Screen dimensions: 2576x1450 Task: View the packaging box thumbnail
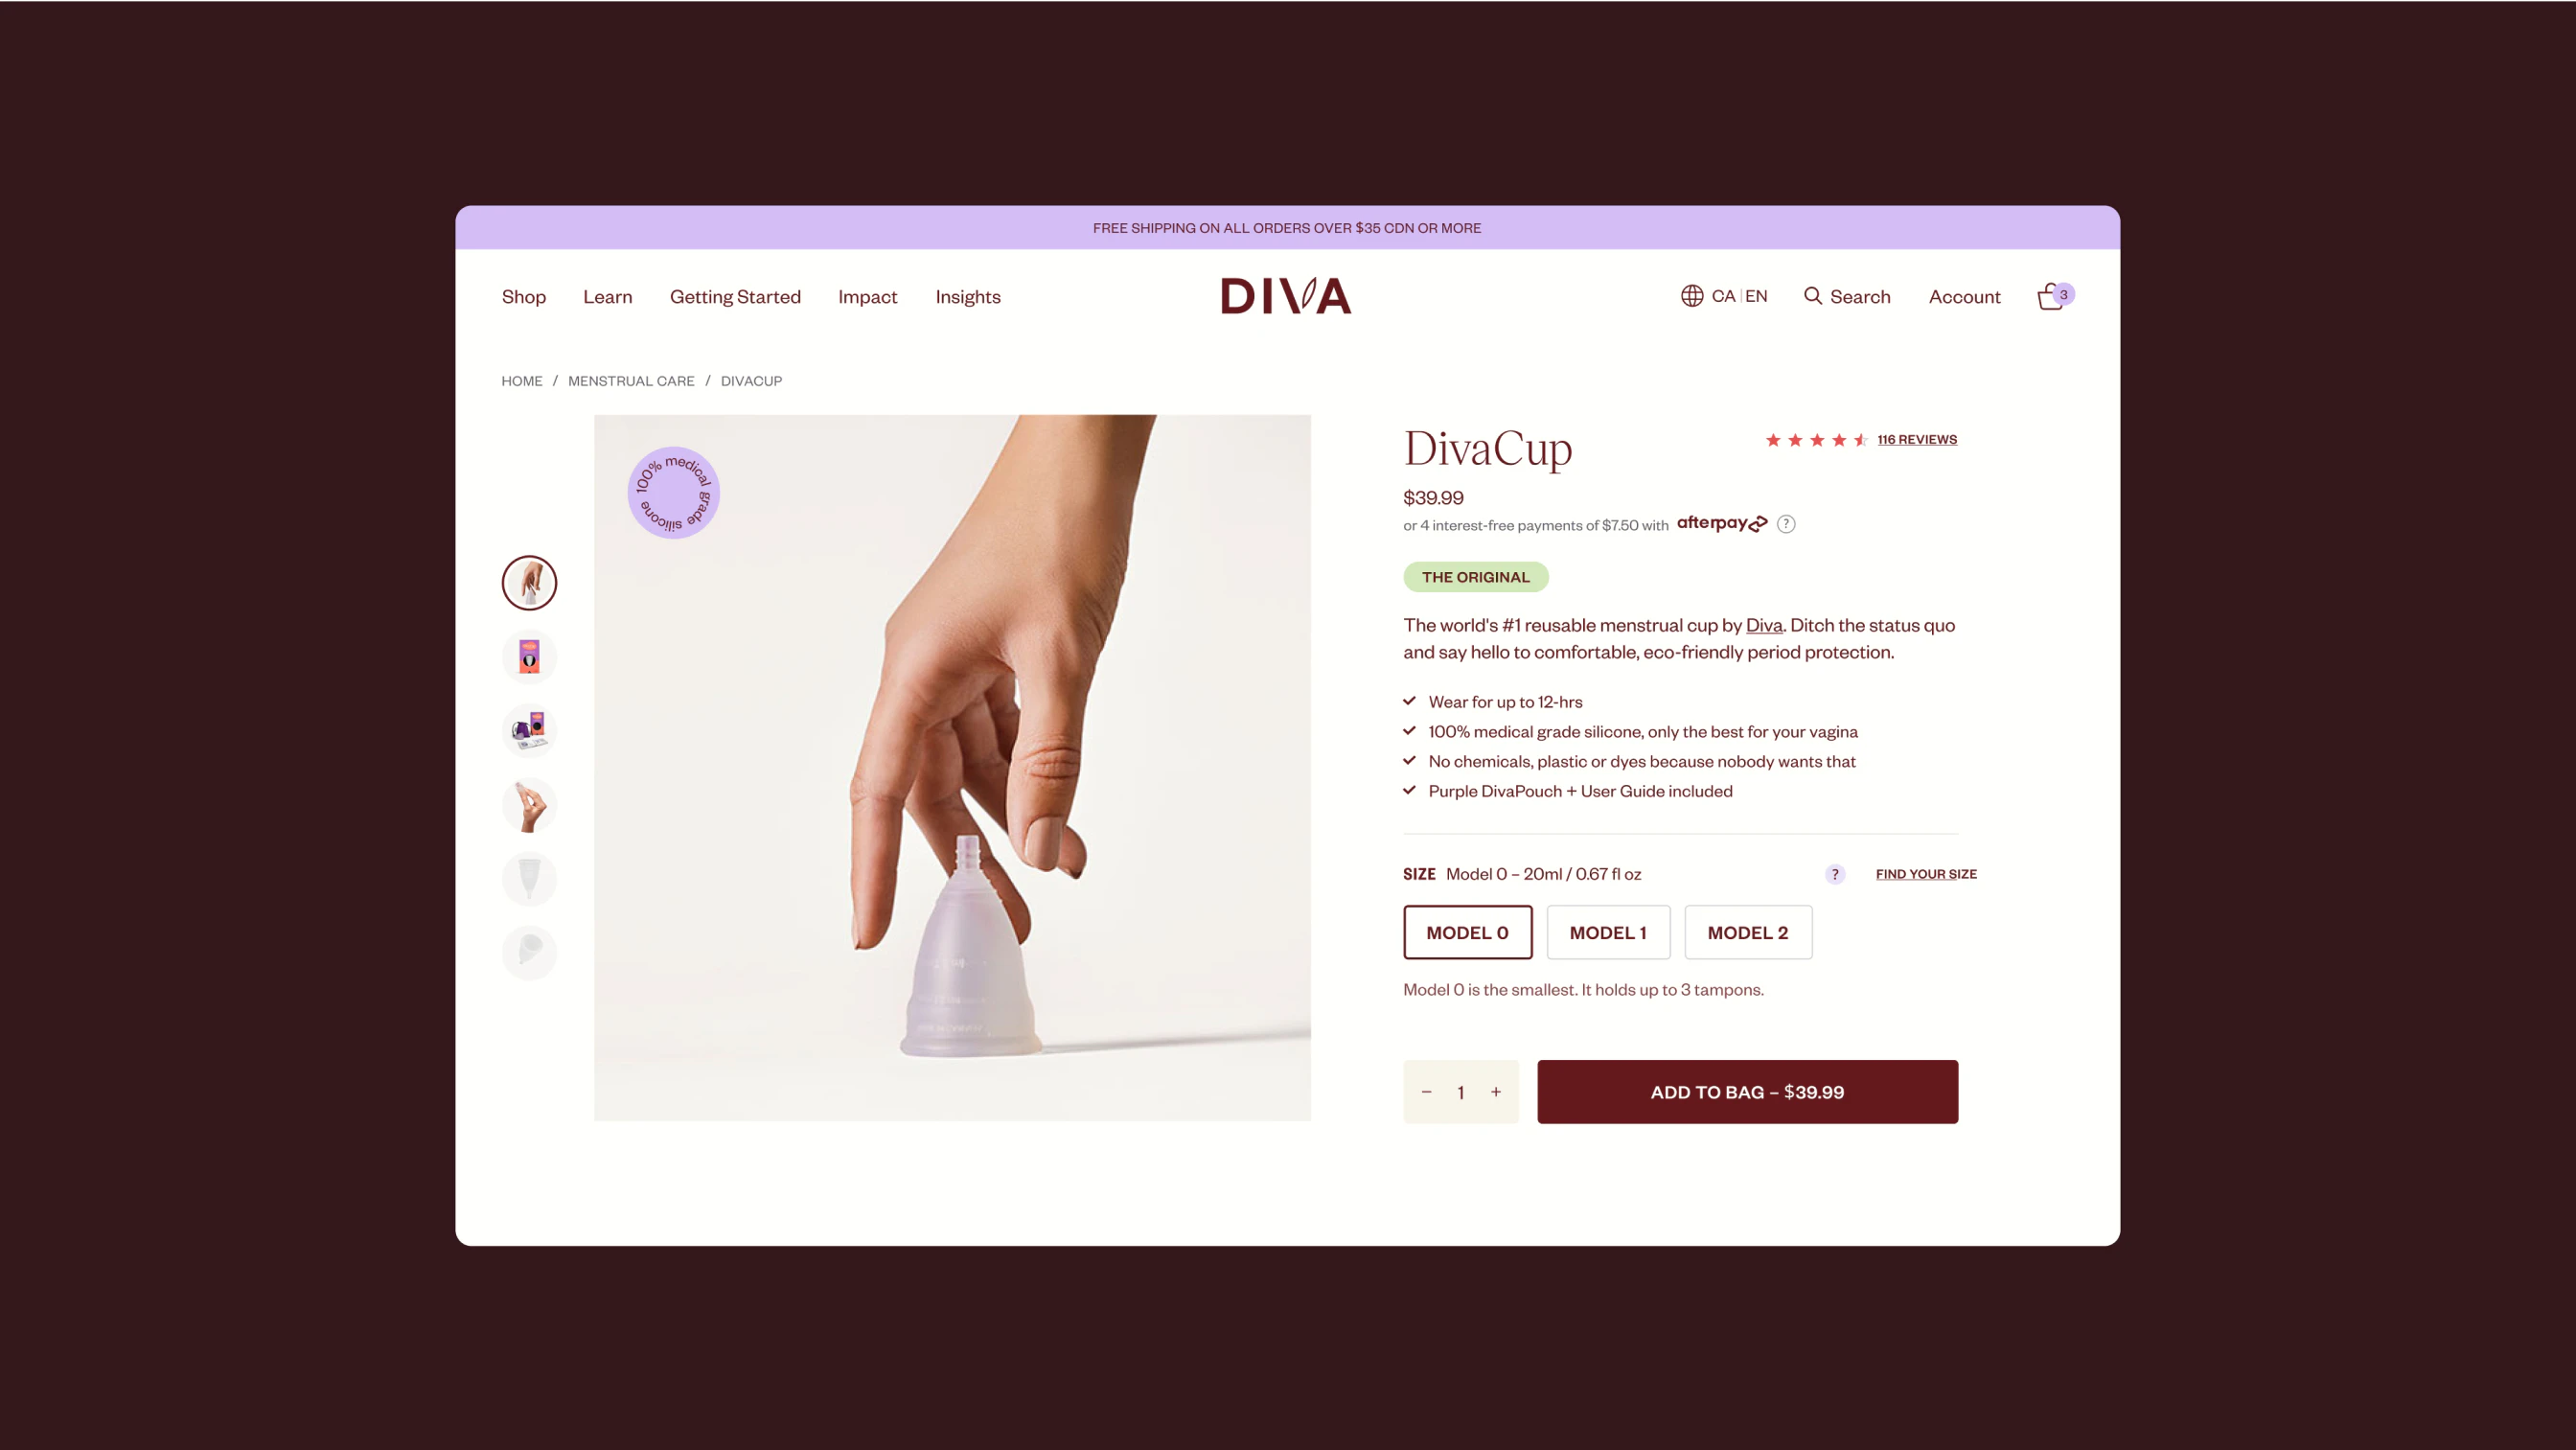(x=529, y=657)
